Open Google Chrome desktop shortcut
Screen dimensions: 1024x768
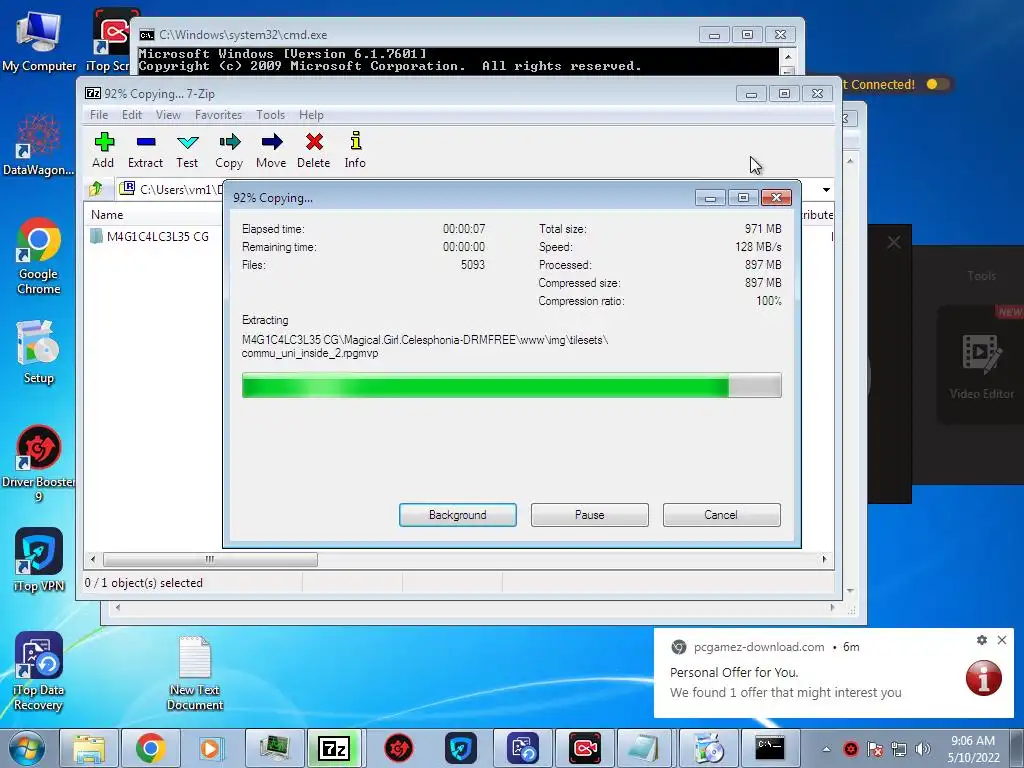coord(39,257)
